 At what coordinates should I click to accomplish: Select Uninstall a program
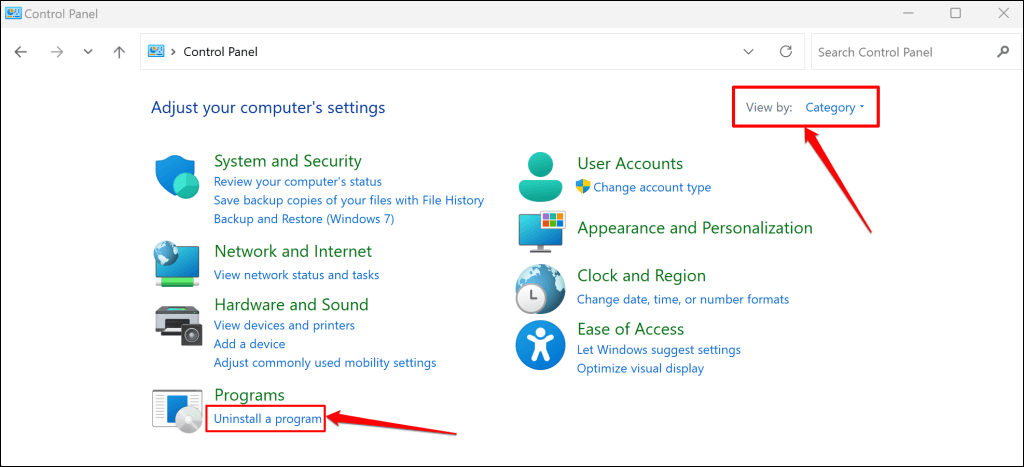tap(268, 419)
